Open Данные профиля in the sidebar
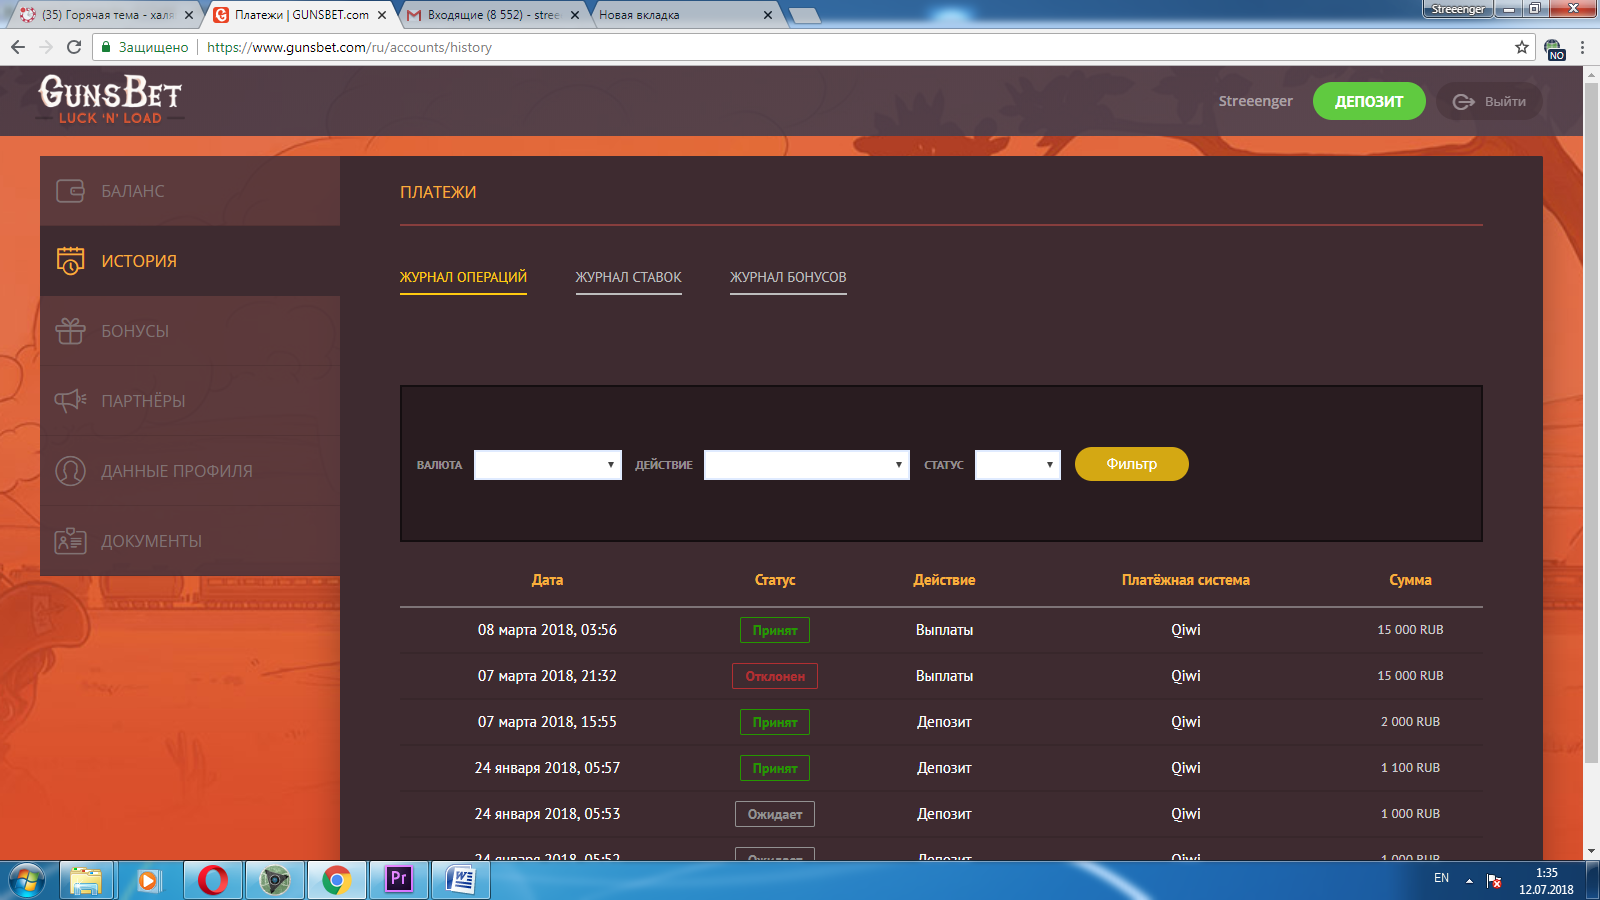This screenshot has width=1600, height=900. (x=190, y=471)
